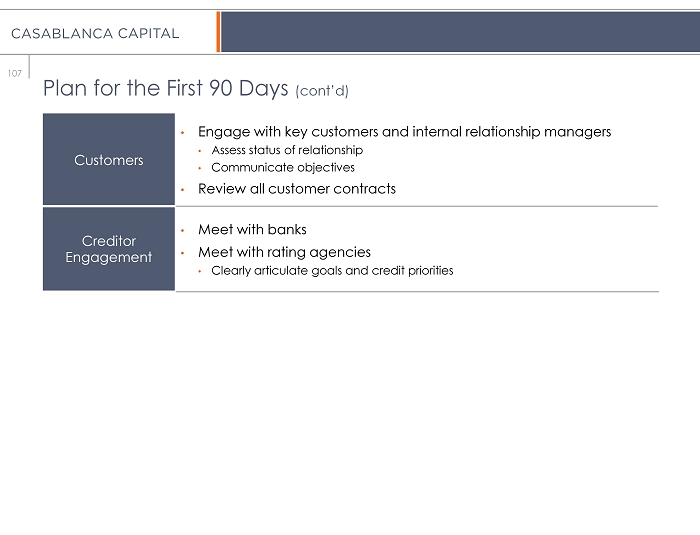Click "Engage with key customers" bullet text
This screenshot has height=535, width=700.
404,132
